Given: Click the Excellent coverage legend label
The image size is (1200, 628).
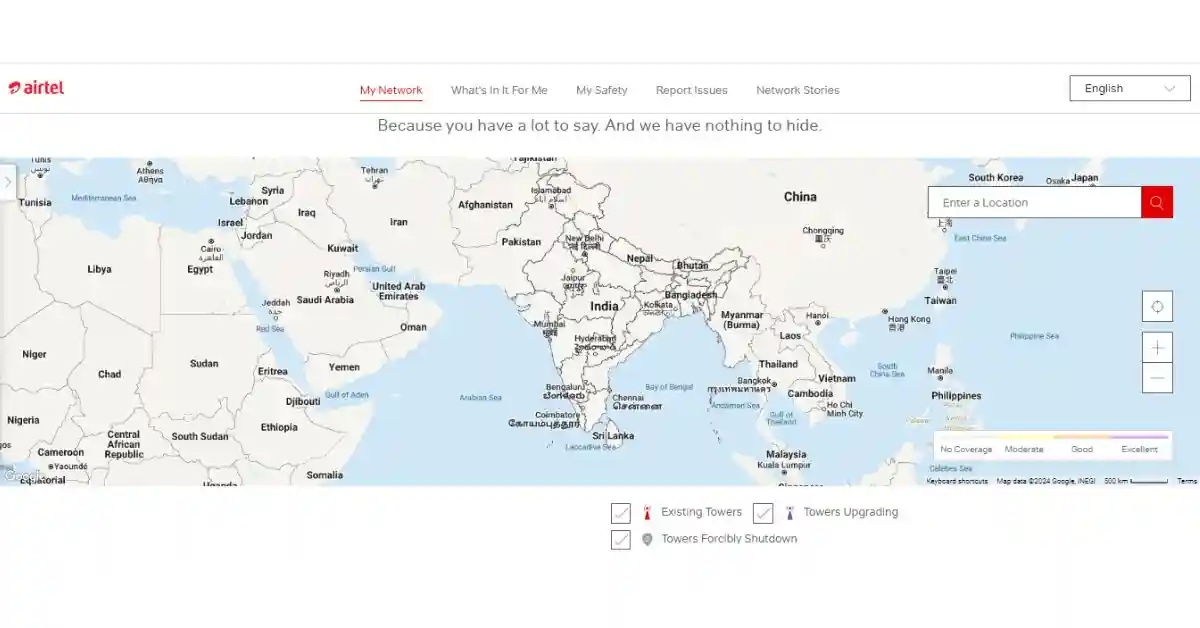Looking at the screenshot, I should coord(1139,449).
